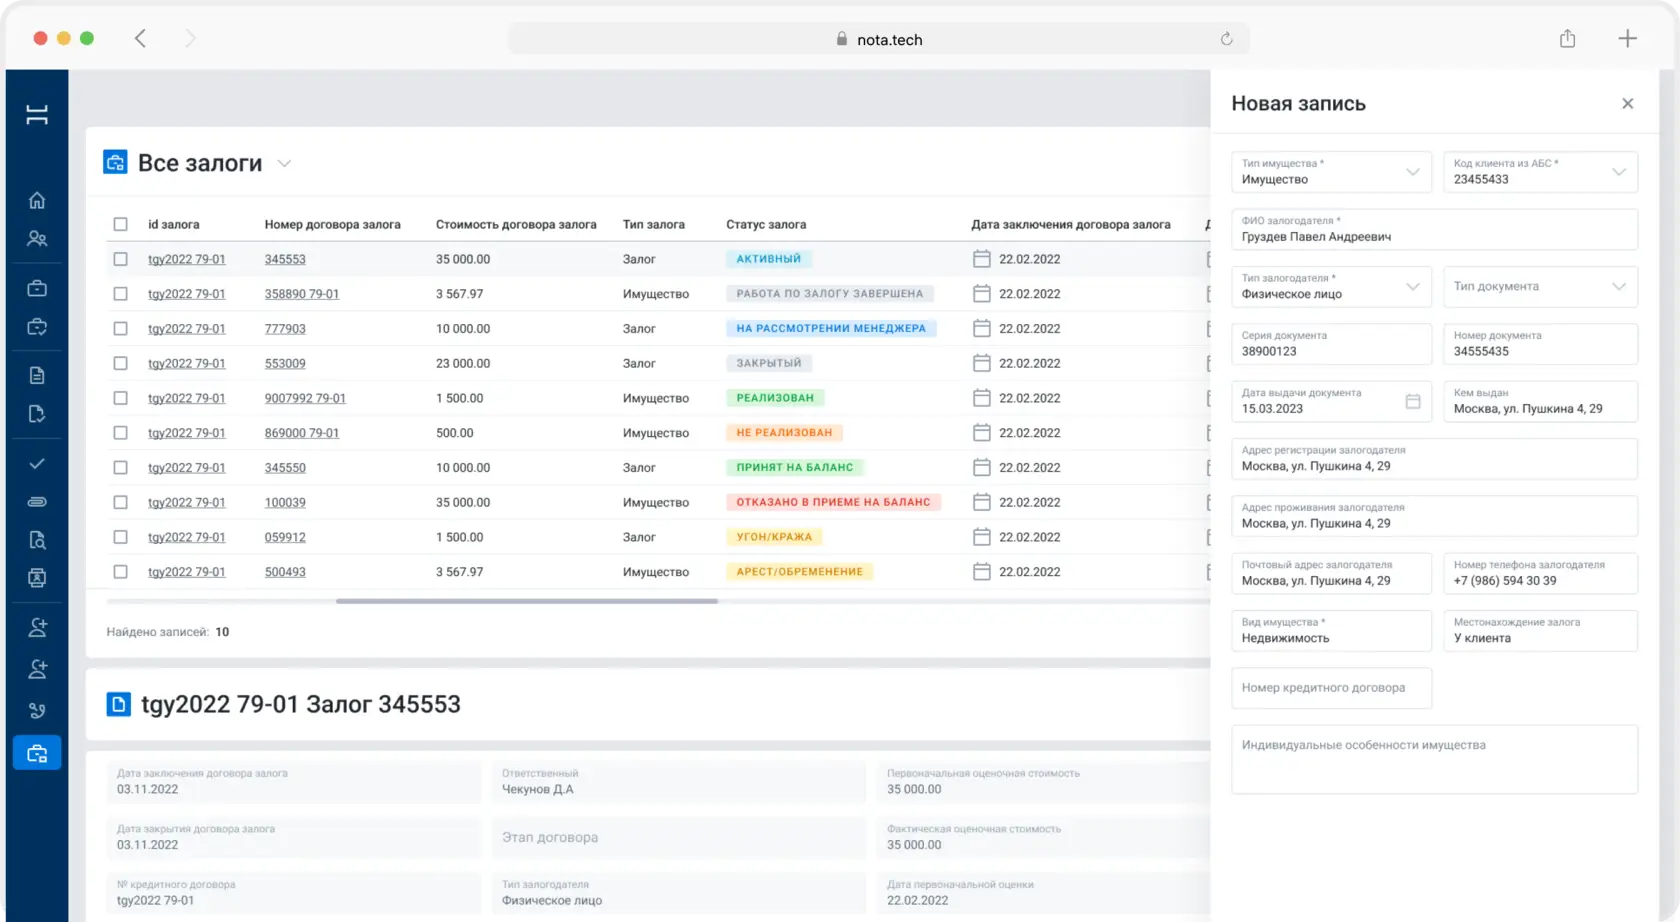Open contract link 358890 79-01

click(302, 294)
